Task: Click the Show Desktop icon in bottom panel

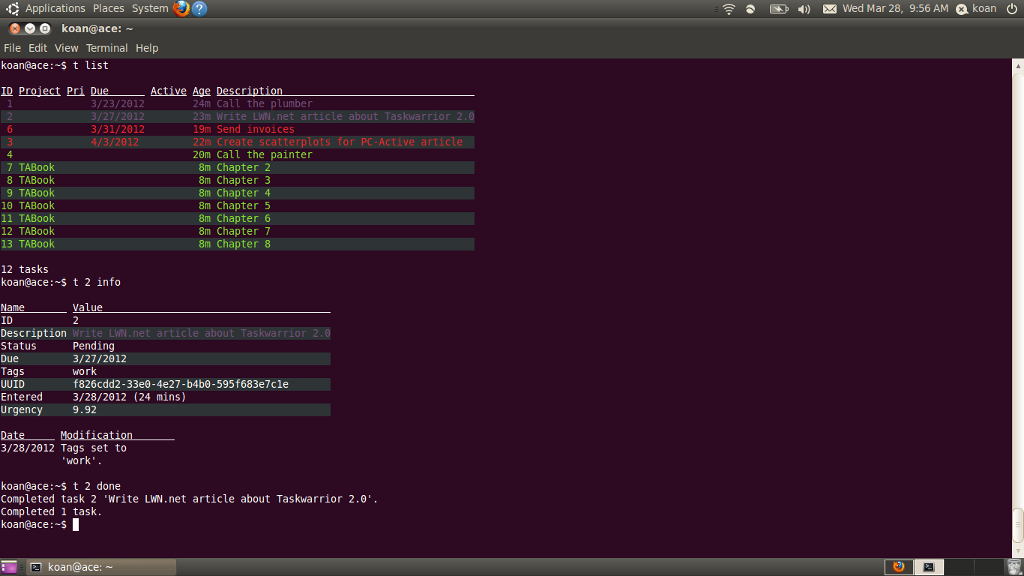Action: [x=8, y=567]
